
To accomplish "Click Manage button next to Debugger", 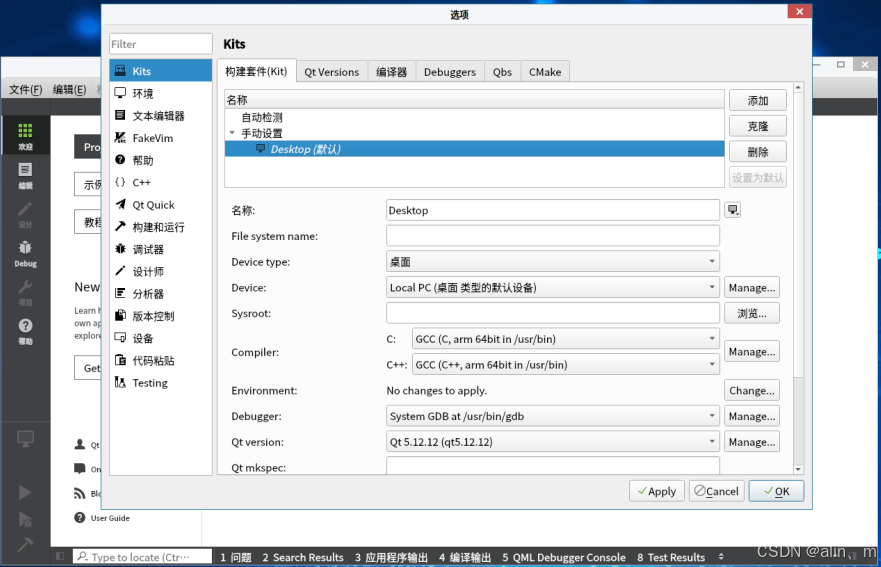I will pyautogui.click(x=752, y=416).
